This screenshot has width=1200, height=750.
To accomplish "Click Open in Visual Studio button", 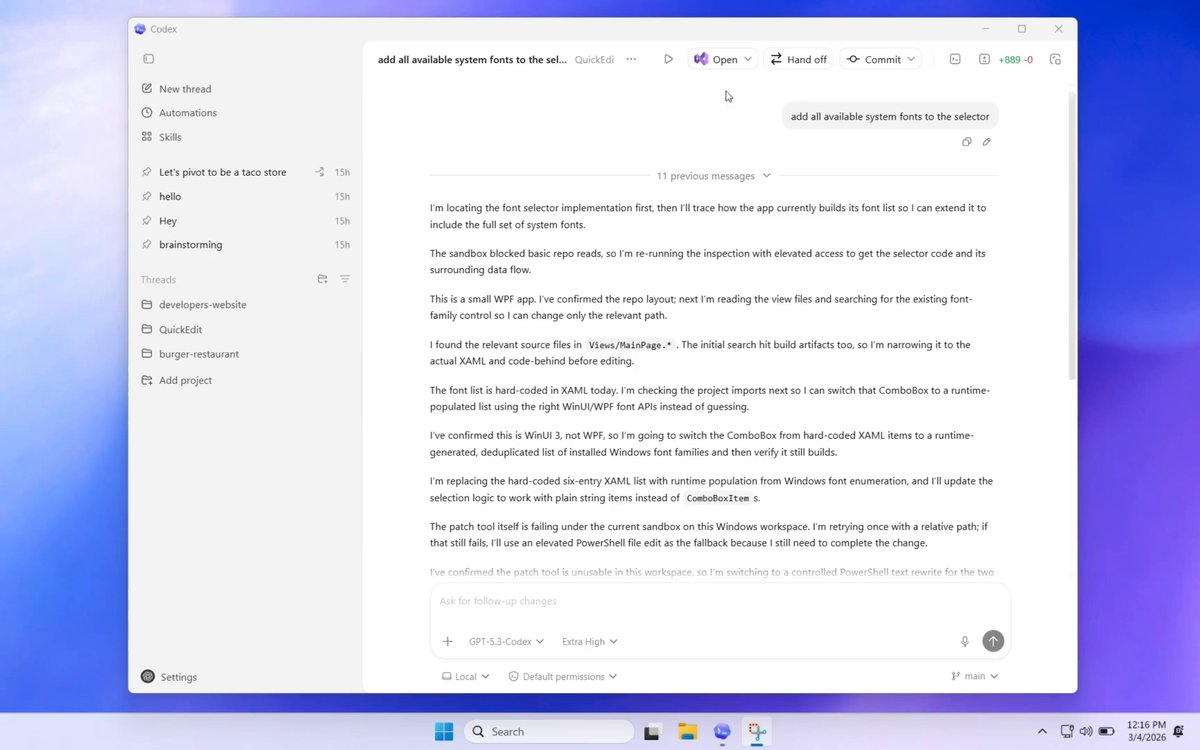I will click(716, 59).
